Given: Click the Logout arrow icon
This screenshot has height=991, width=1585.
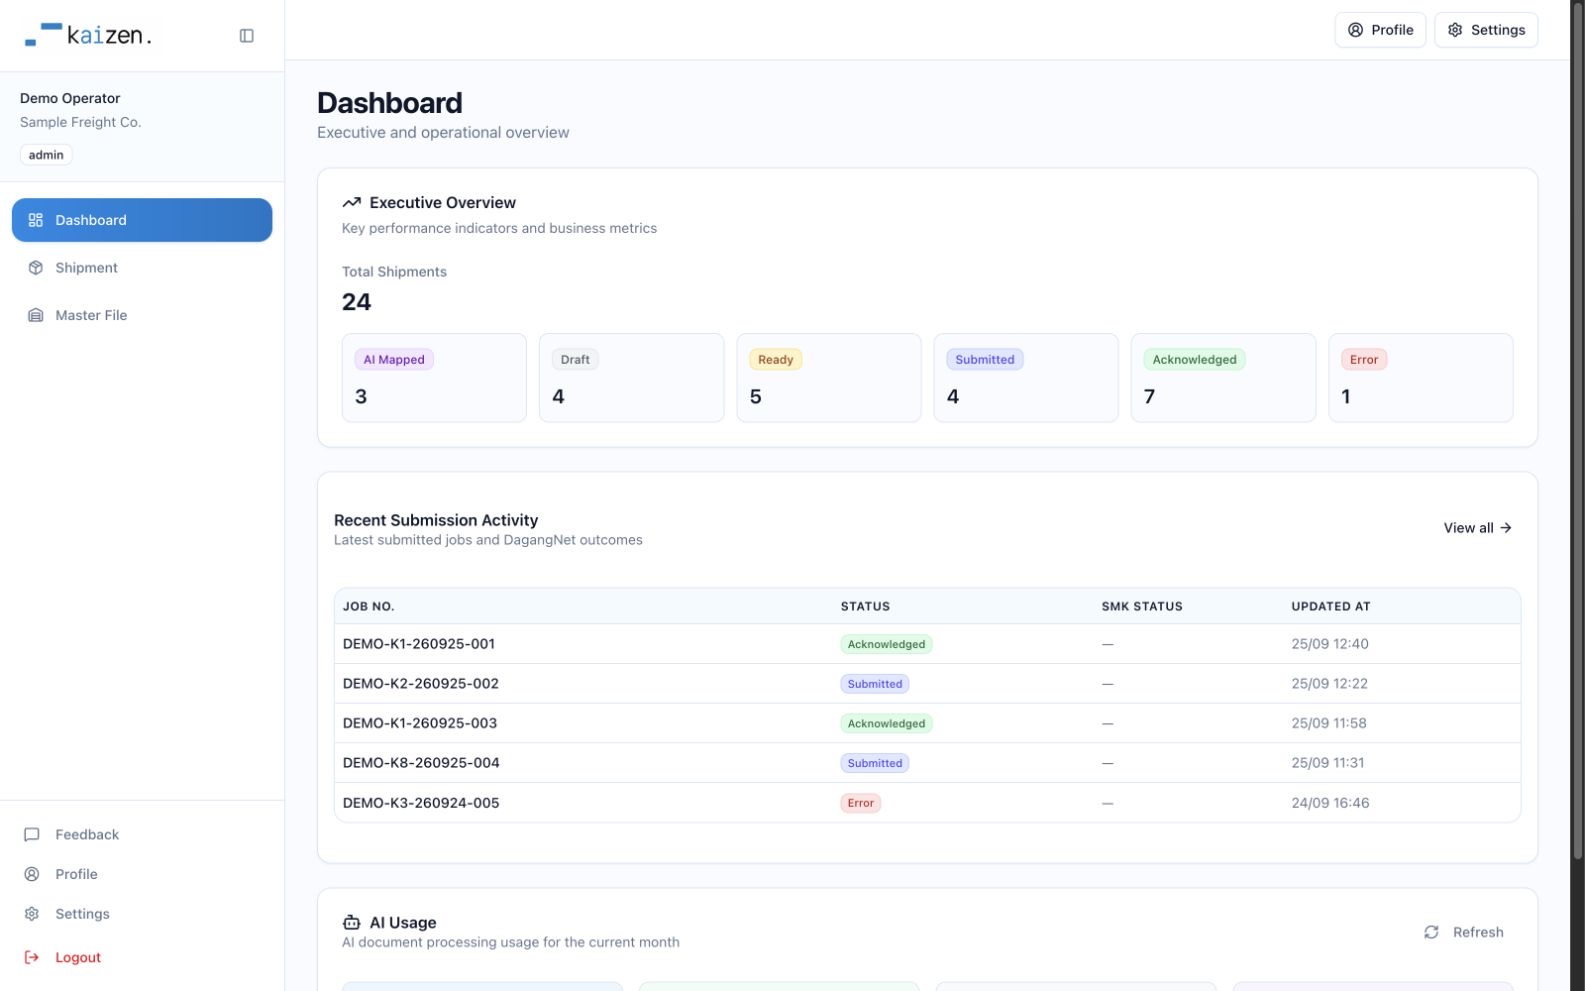Looking at the screenshot, I should point(32,957).
